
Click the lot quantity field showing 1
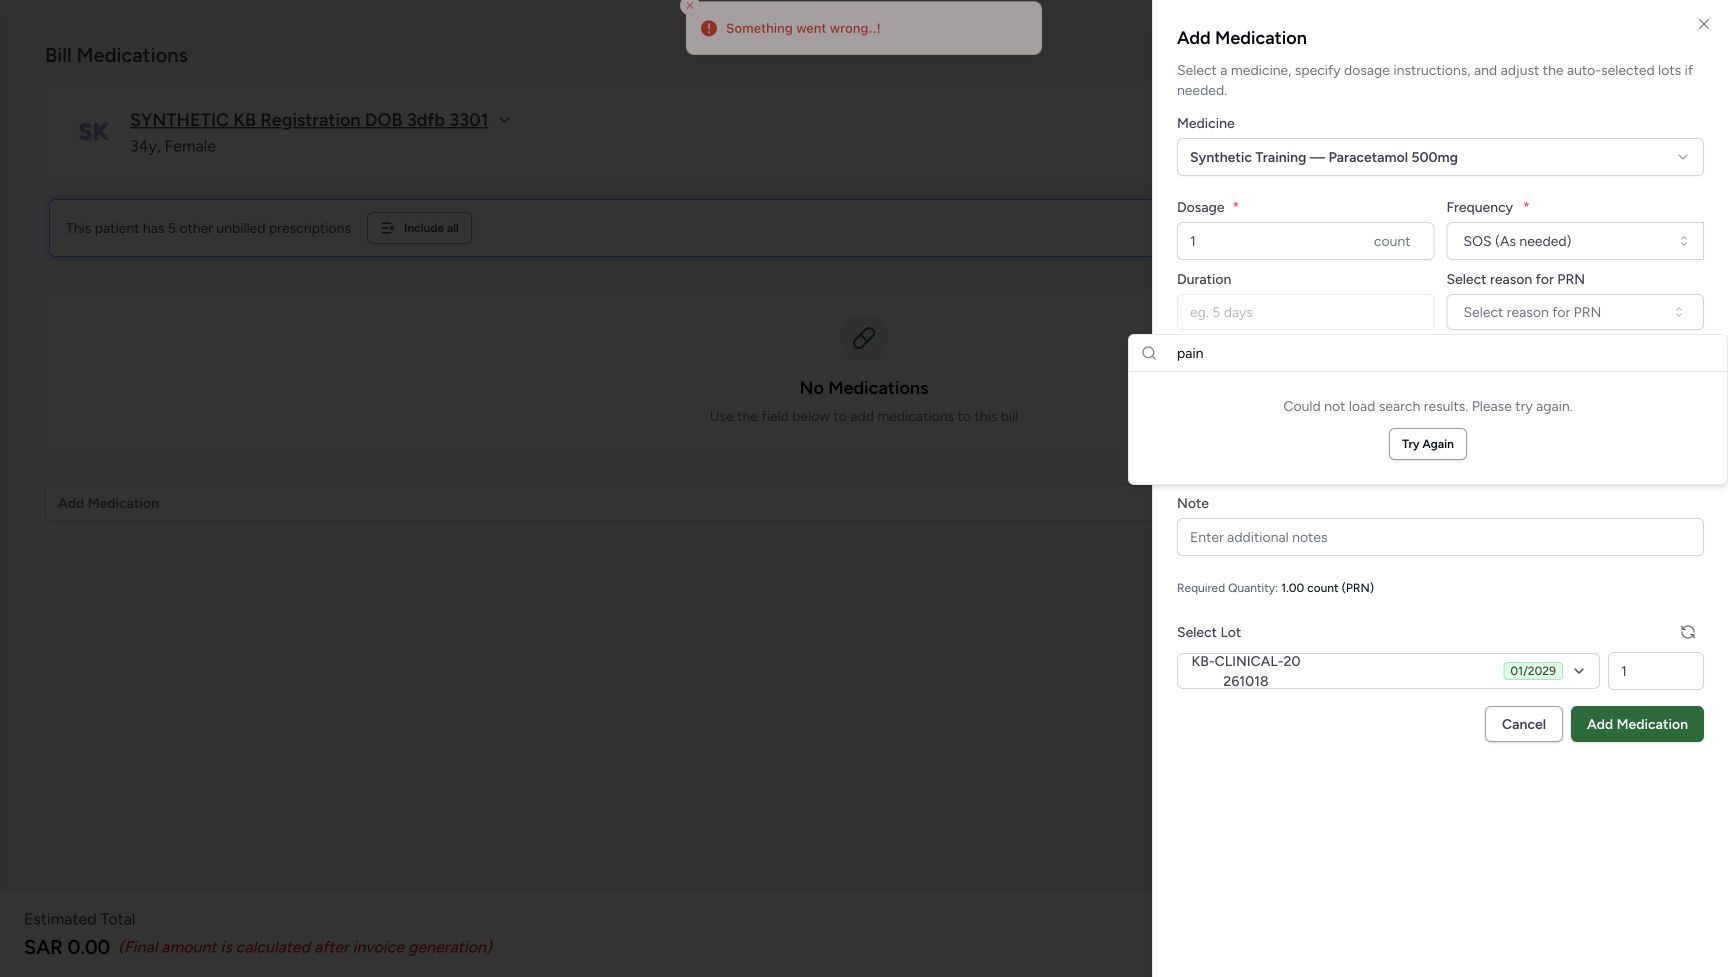[1655, 671]
